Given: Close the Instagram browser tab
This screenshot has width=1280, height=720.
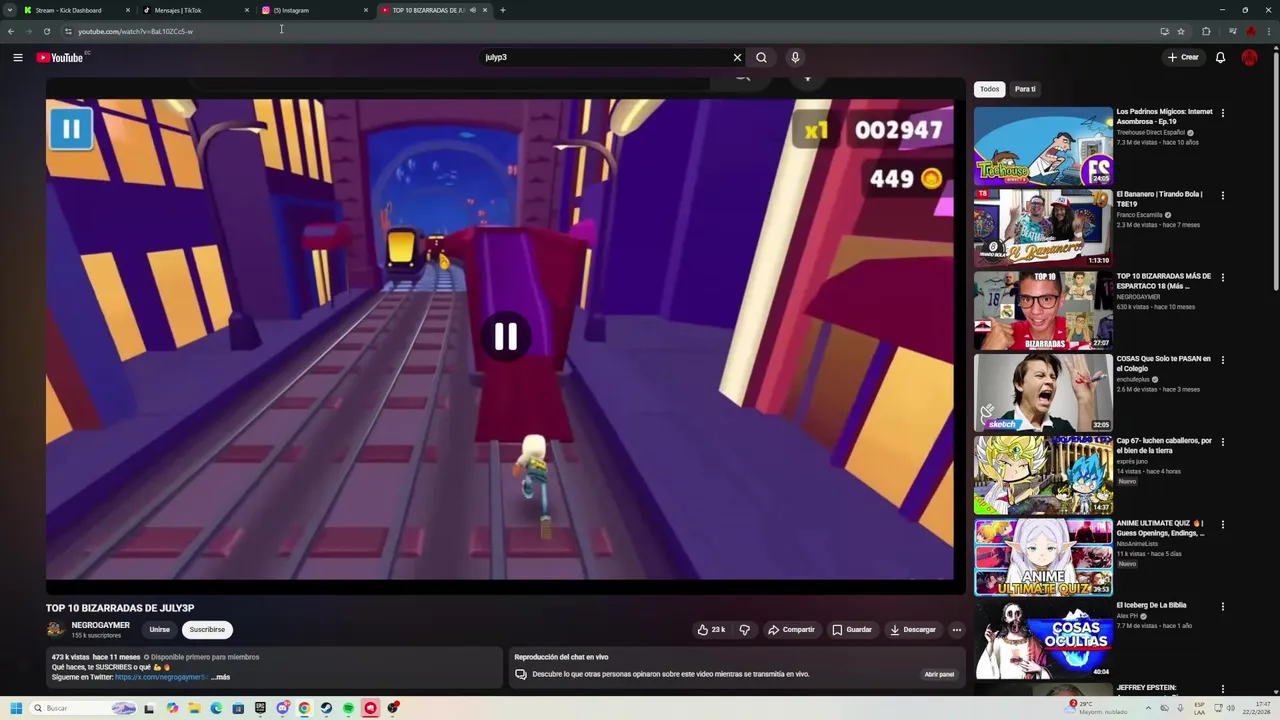Looking at the screenshot, I should point(365,10).
